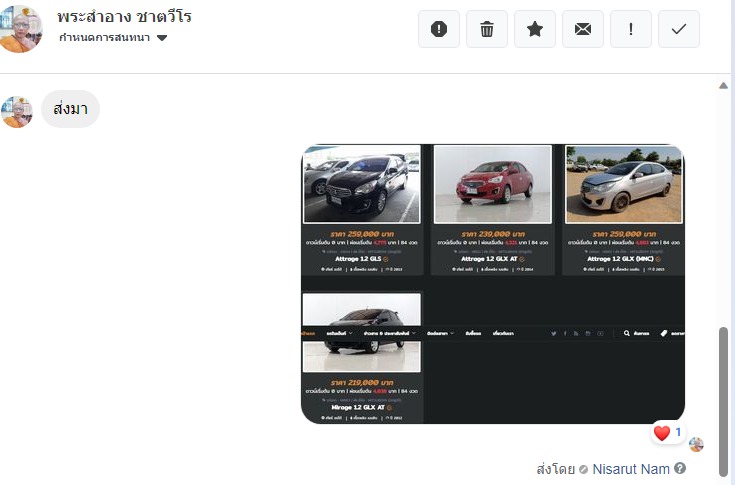This screenshot has width=735, height=485.
Task: Click the Mirage 12 GLX AT listing title
Action: point(358,407)
